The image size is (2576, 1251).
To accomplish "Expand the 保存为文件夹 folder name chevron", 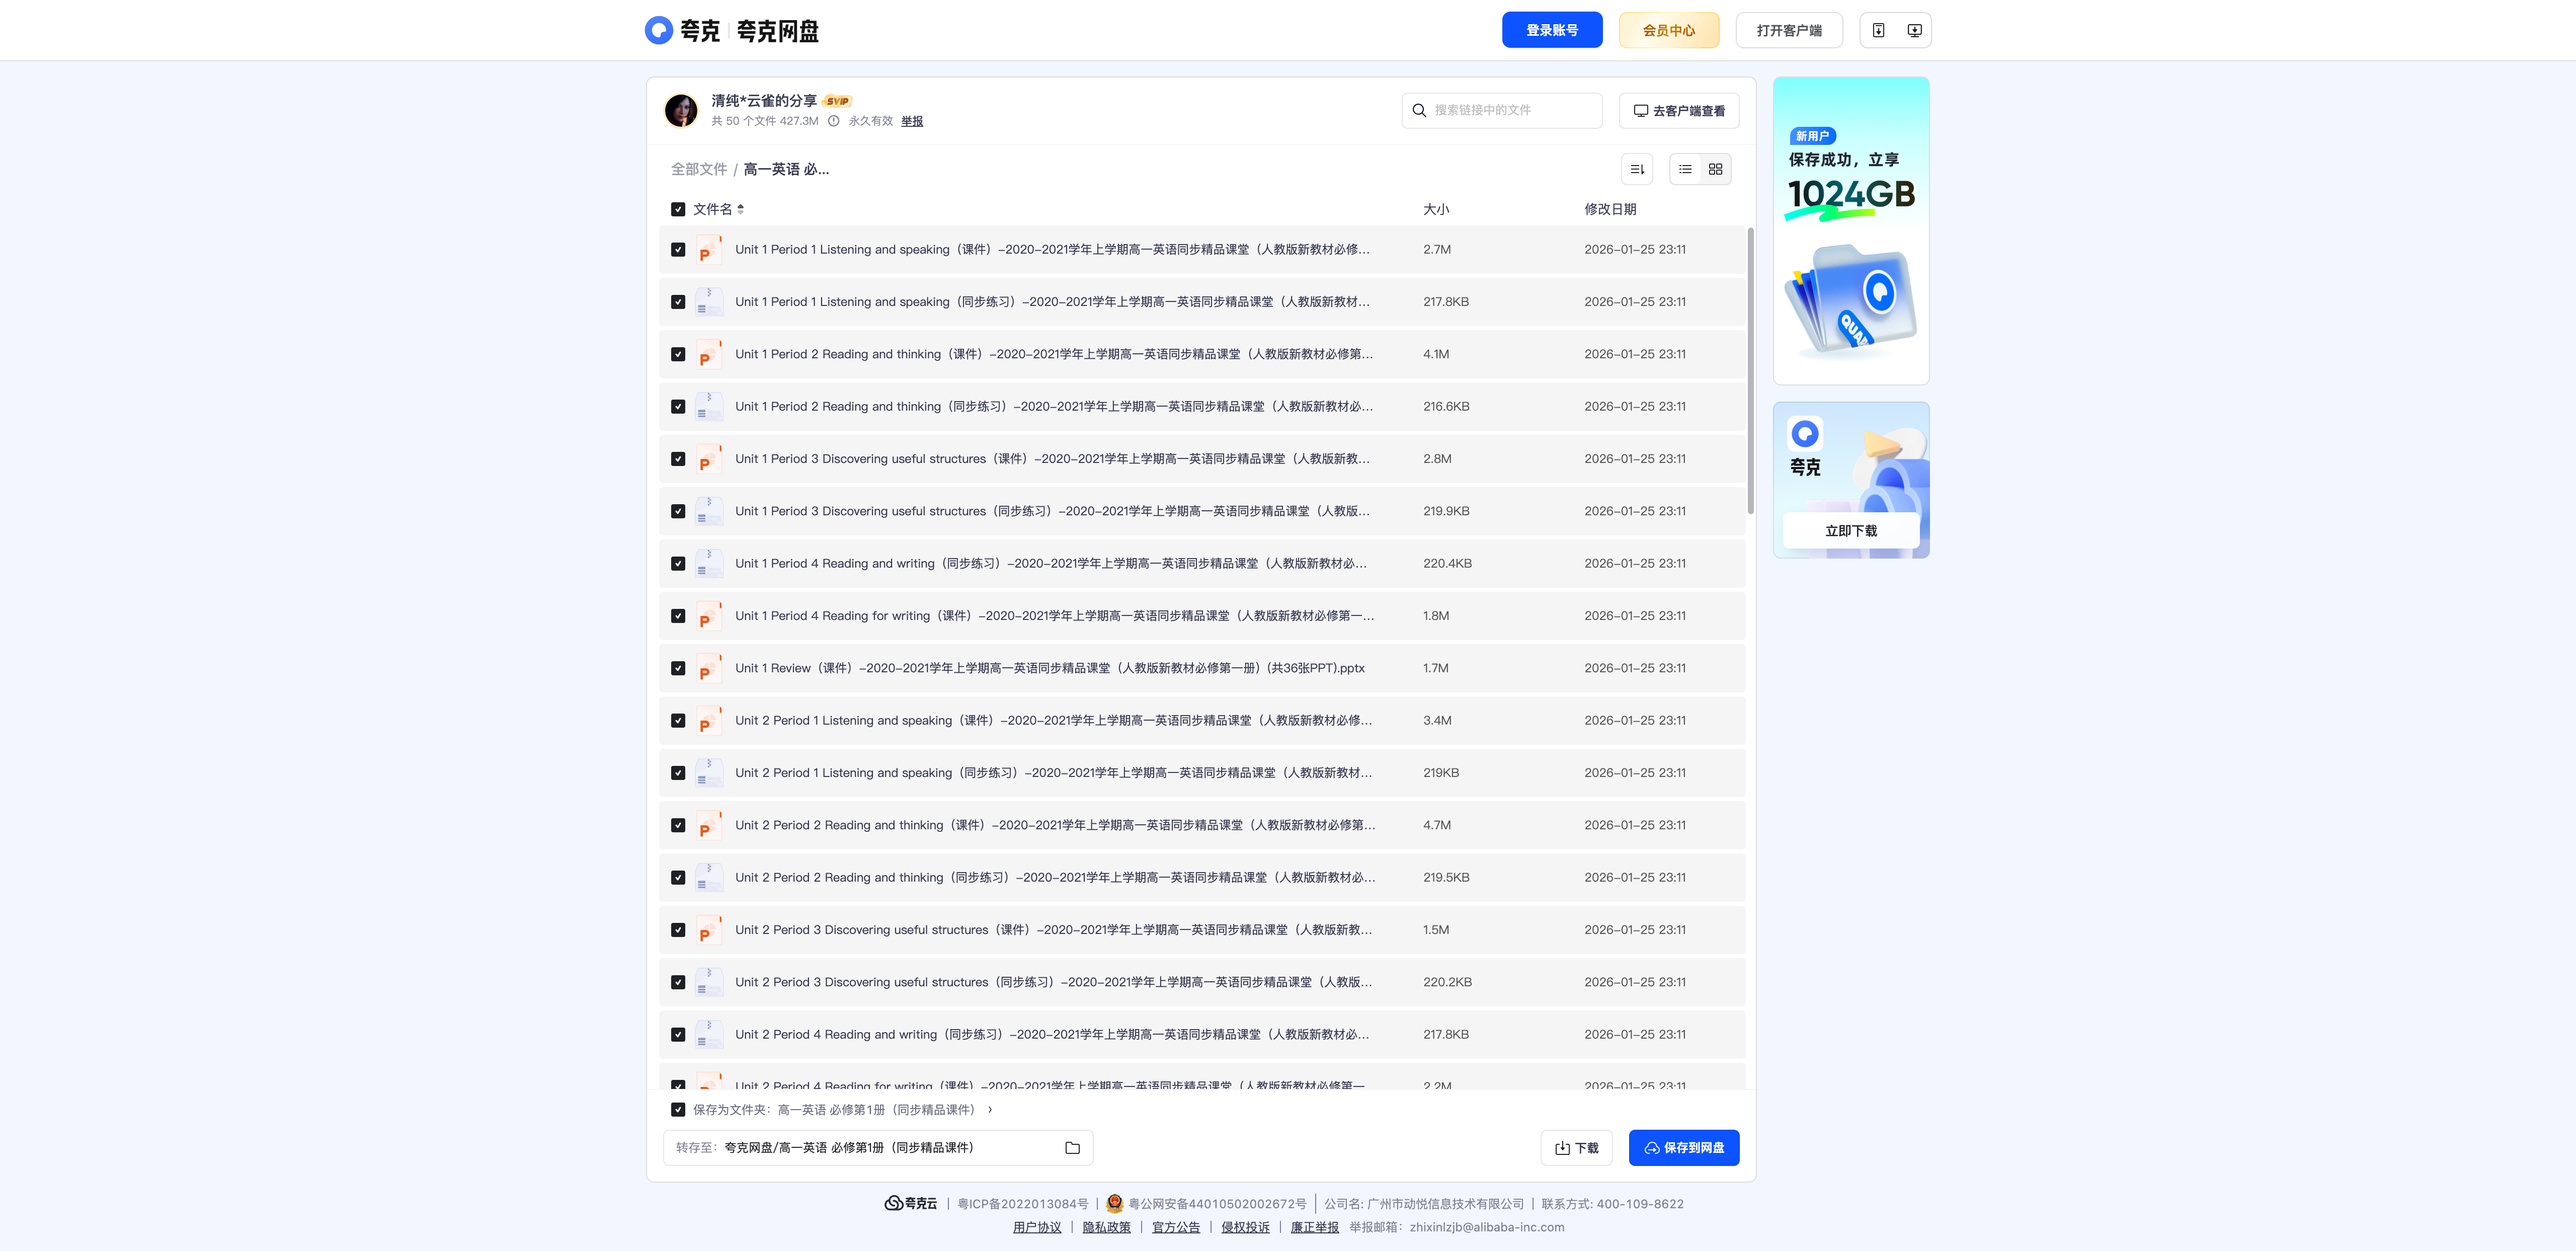I will pyautogui.click(x=990, y=1109).
